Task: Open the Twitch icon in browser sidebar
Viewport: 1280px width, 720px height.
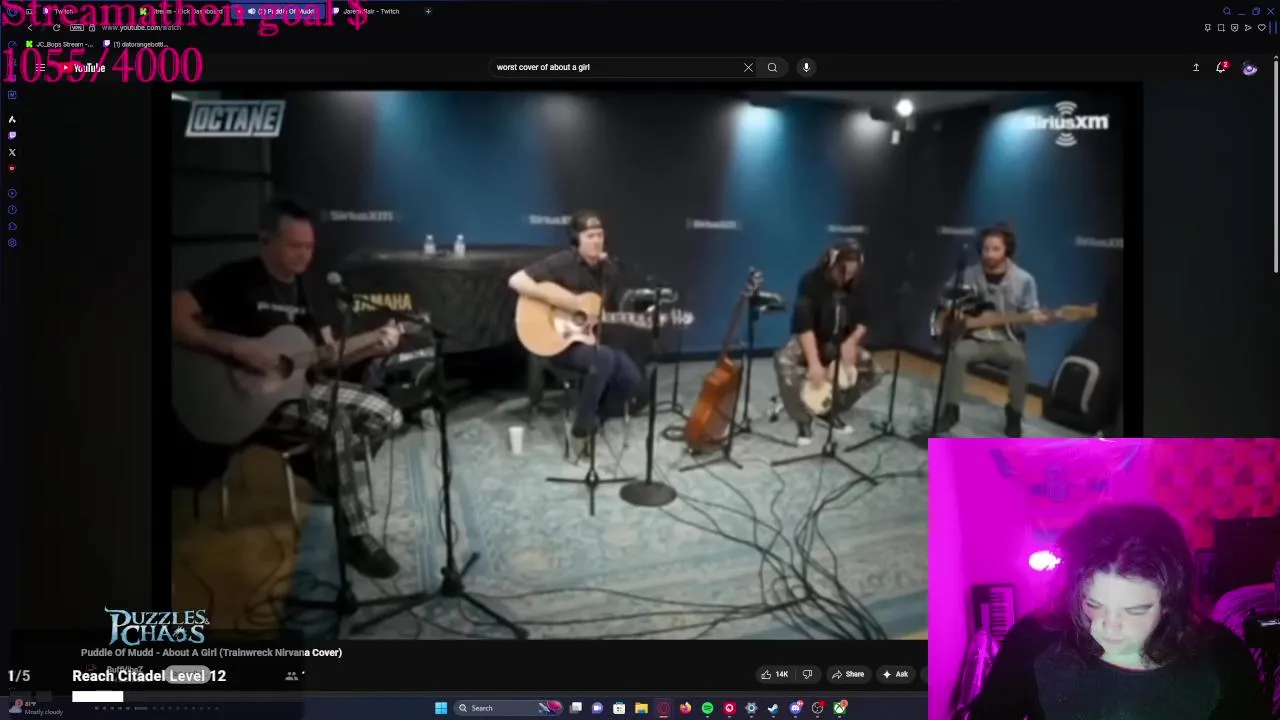Action: [x=12, y=135]
